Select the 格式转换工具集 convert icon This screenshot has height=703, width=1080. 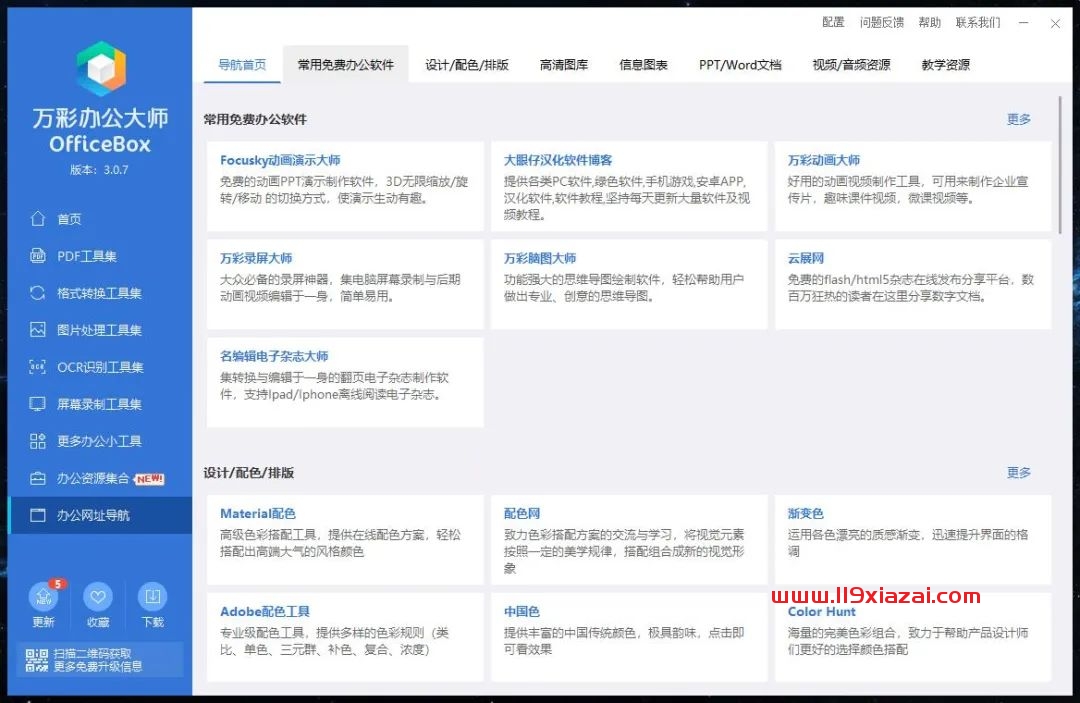pyautogui.click(x=38, y=293)
